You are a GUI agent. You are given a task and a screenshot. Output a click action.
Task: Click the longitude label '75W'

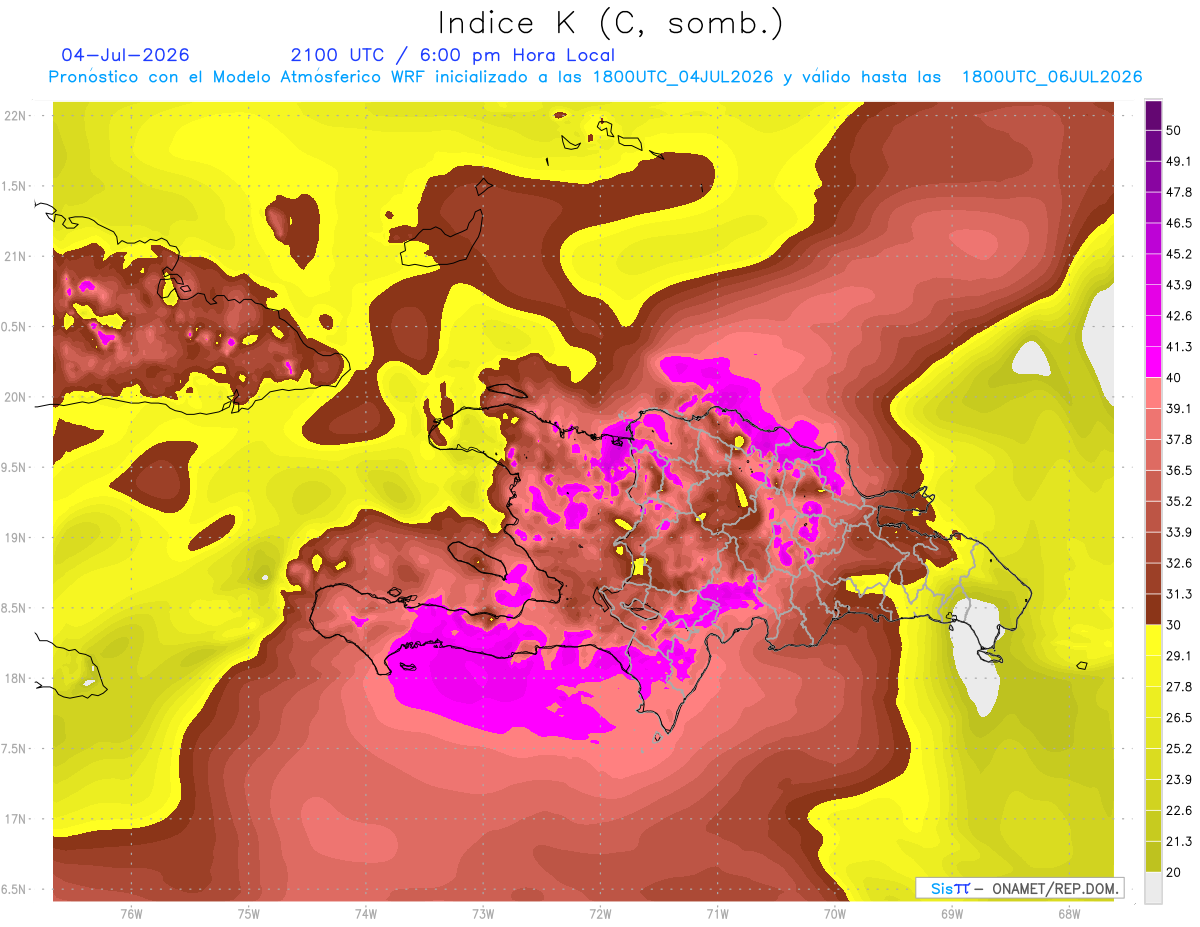[249, 914]
